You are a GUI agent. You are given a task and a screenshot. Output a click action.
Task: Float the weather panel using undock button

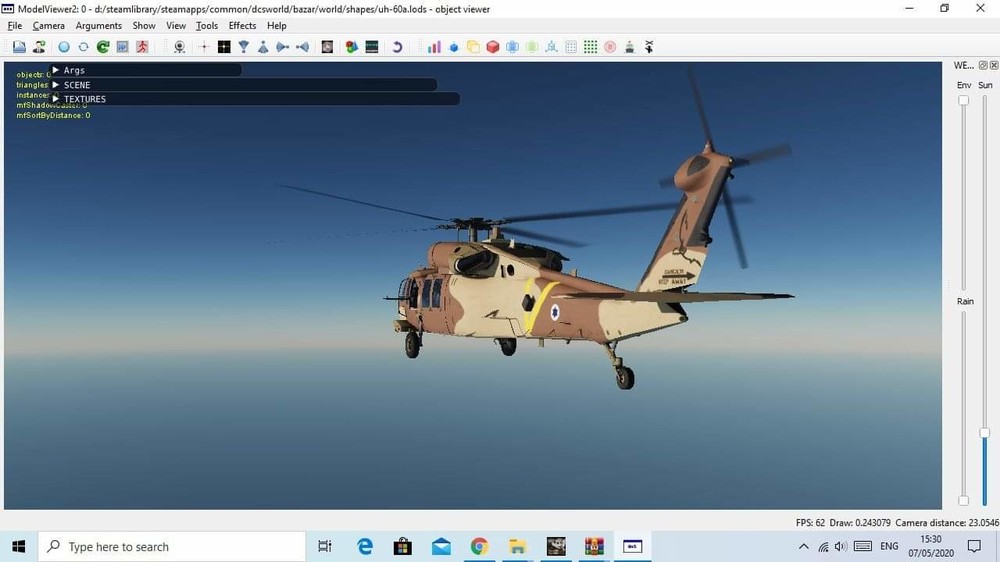(x=982, y=65)
